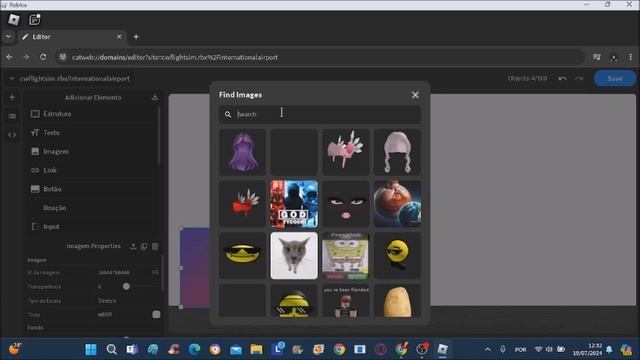This screenshot has height=360, width=640.
Task: Save the site with Save button
Action: [x=615, y=78]
